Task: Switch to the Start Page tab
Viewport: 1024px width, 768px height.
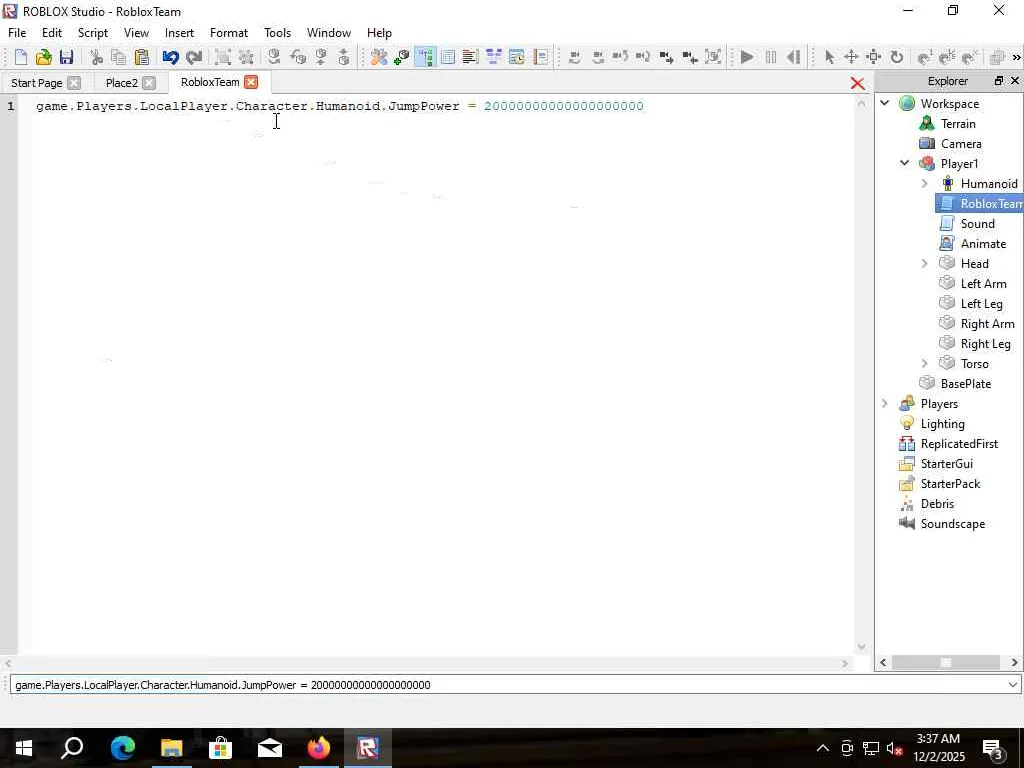Action: coord(37,82)
